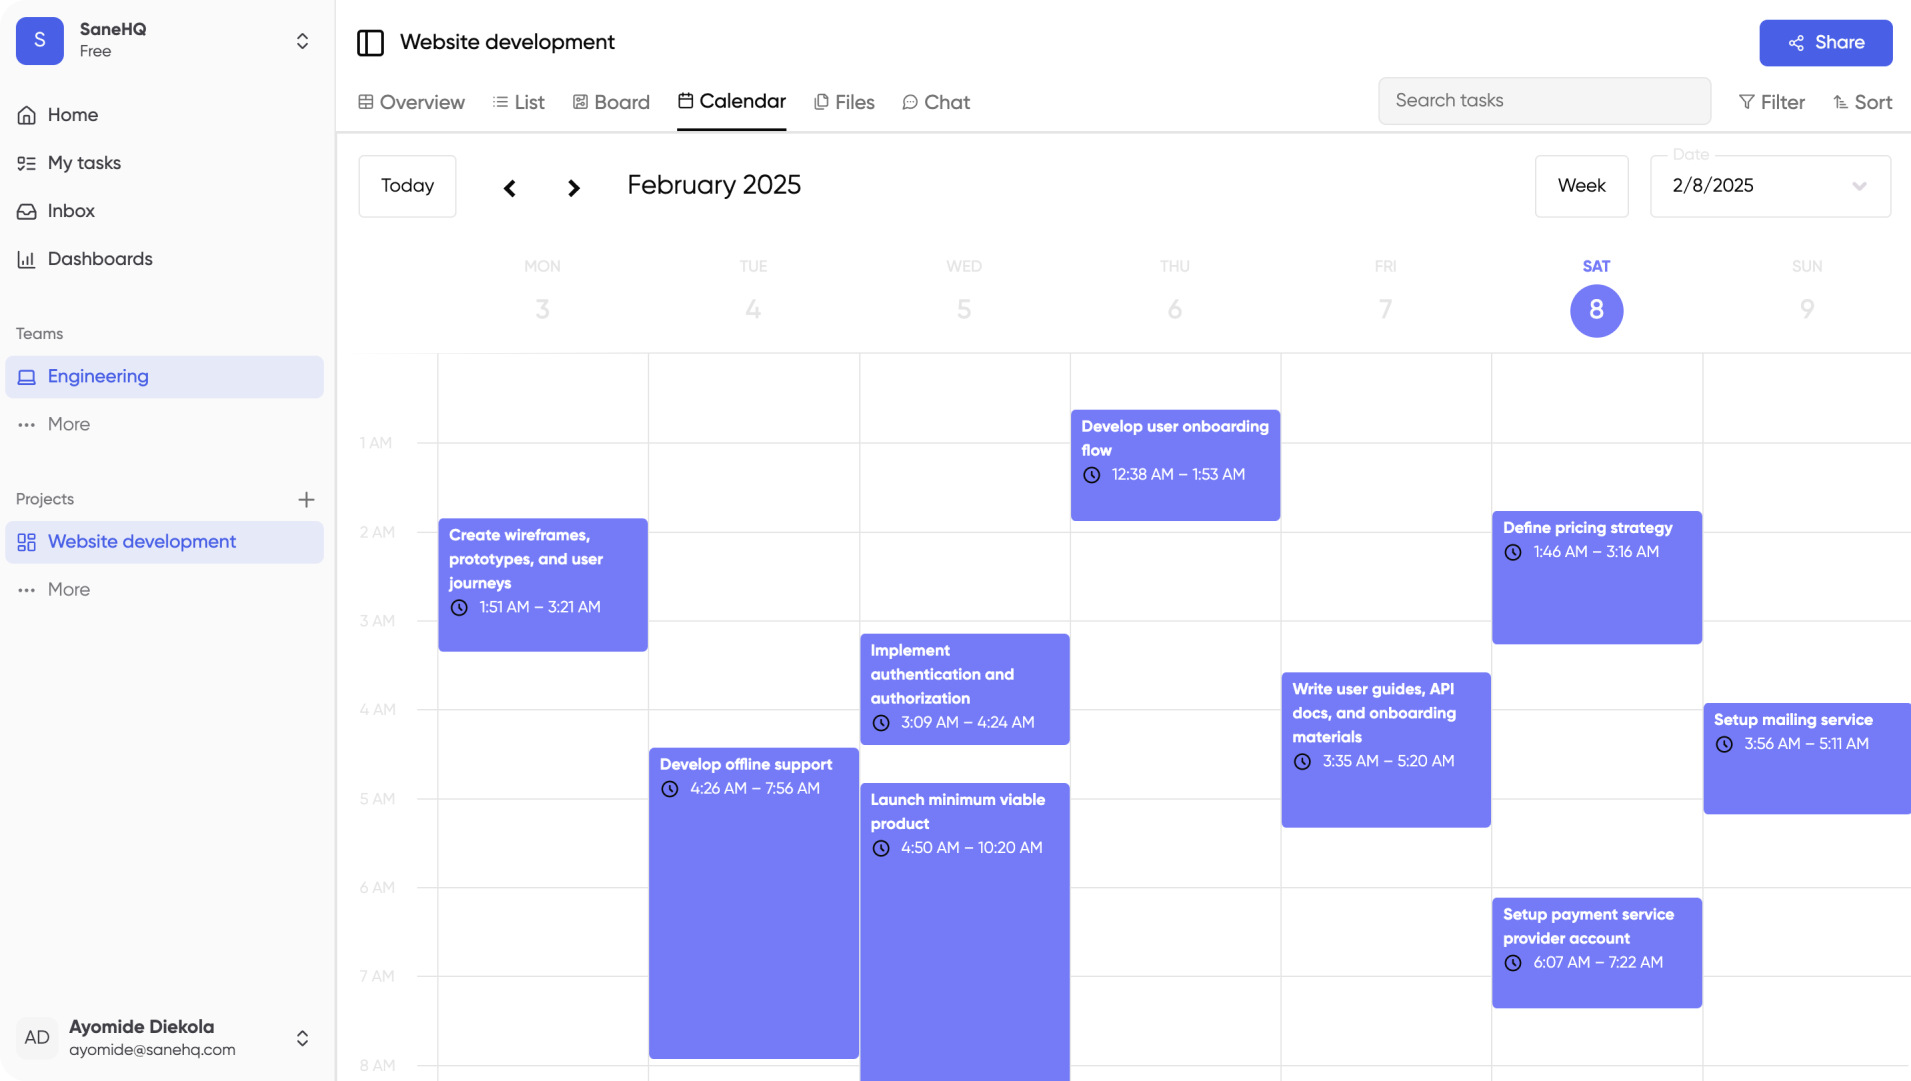Viewport: 1911px width, 1081px height.
Task: Click the add project plus icon
Action: pos(306,499)
